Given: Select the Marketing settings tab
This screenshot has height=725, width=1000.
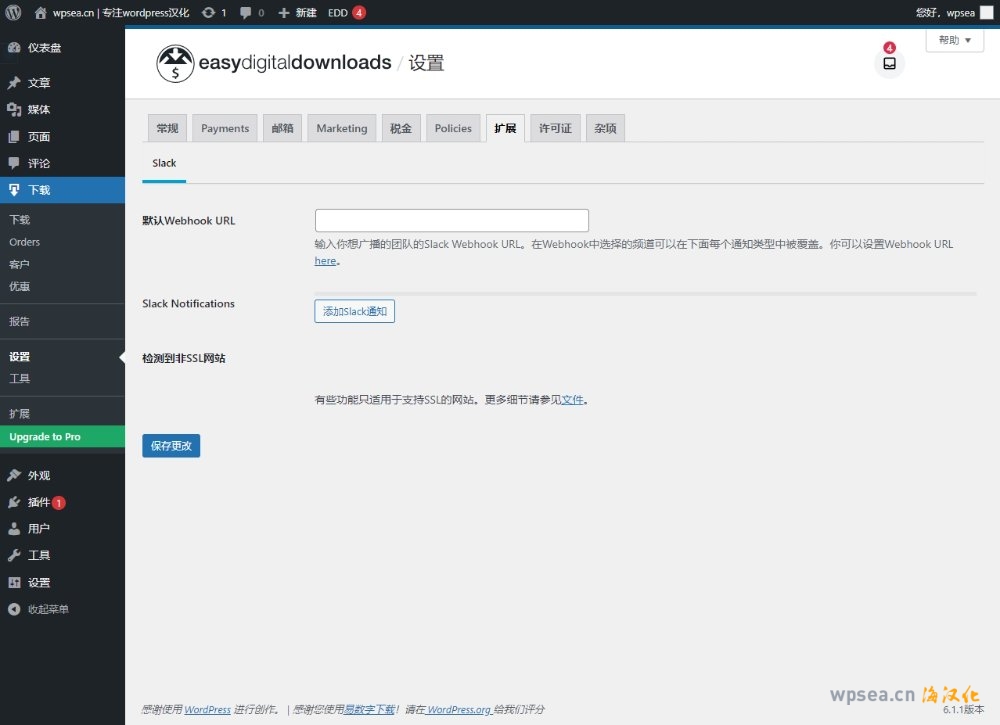Looking at the screenshot, I should (342, 128).
